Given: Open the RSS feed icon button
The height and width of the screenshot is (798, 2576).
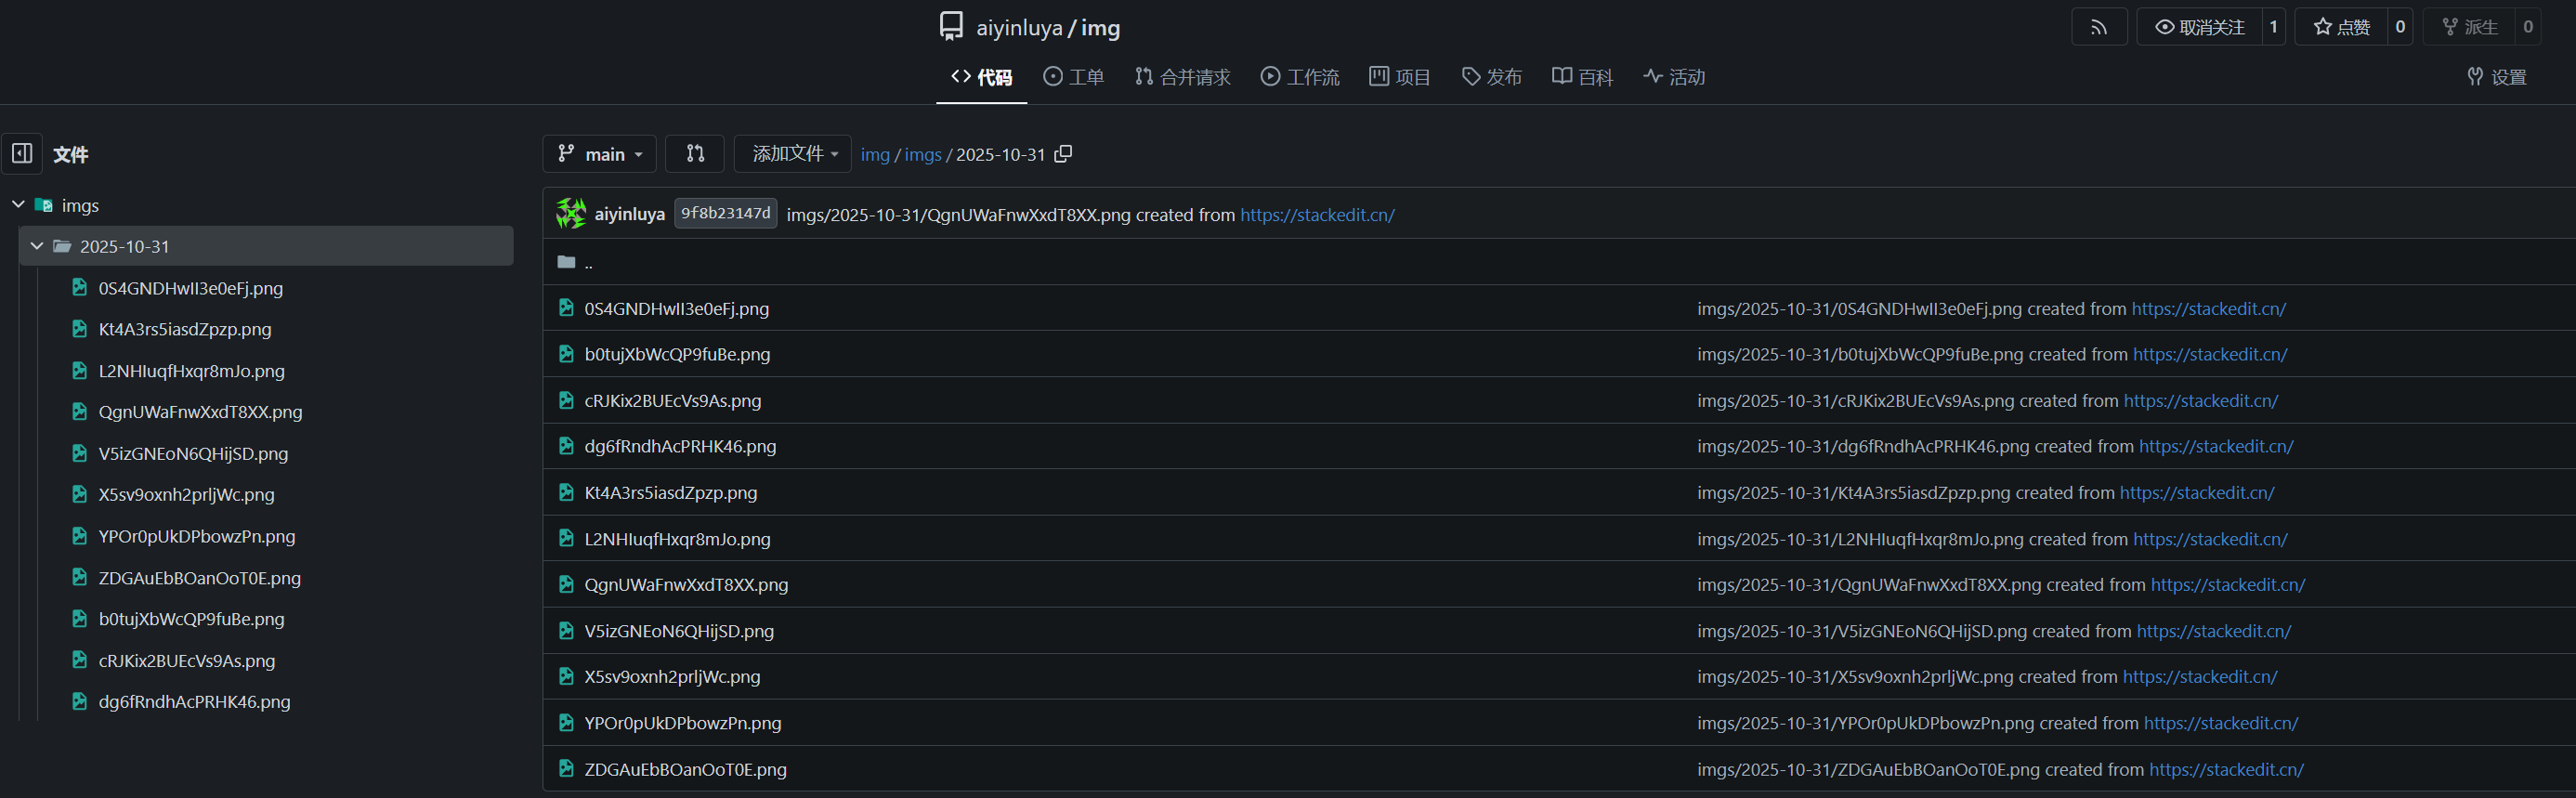Looking at the screenshot, I should click(x=2098, y=27).
